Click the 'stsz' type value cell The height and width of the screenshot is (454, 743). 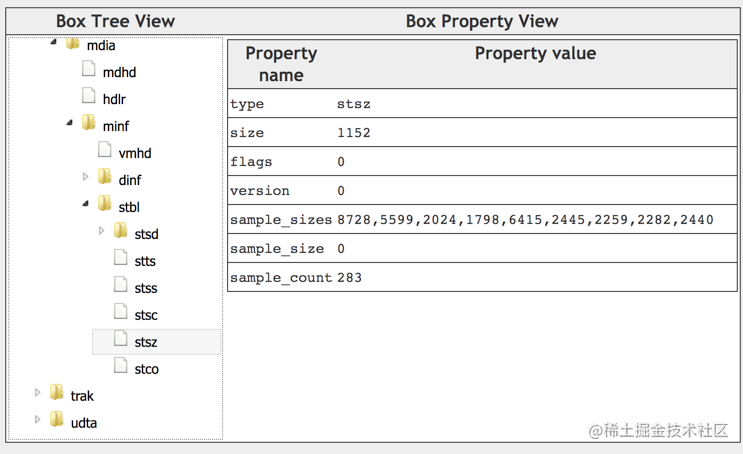click(x=354, y=104)
